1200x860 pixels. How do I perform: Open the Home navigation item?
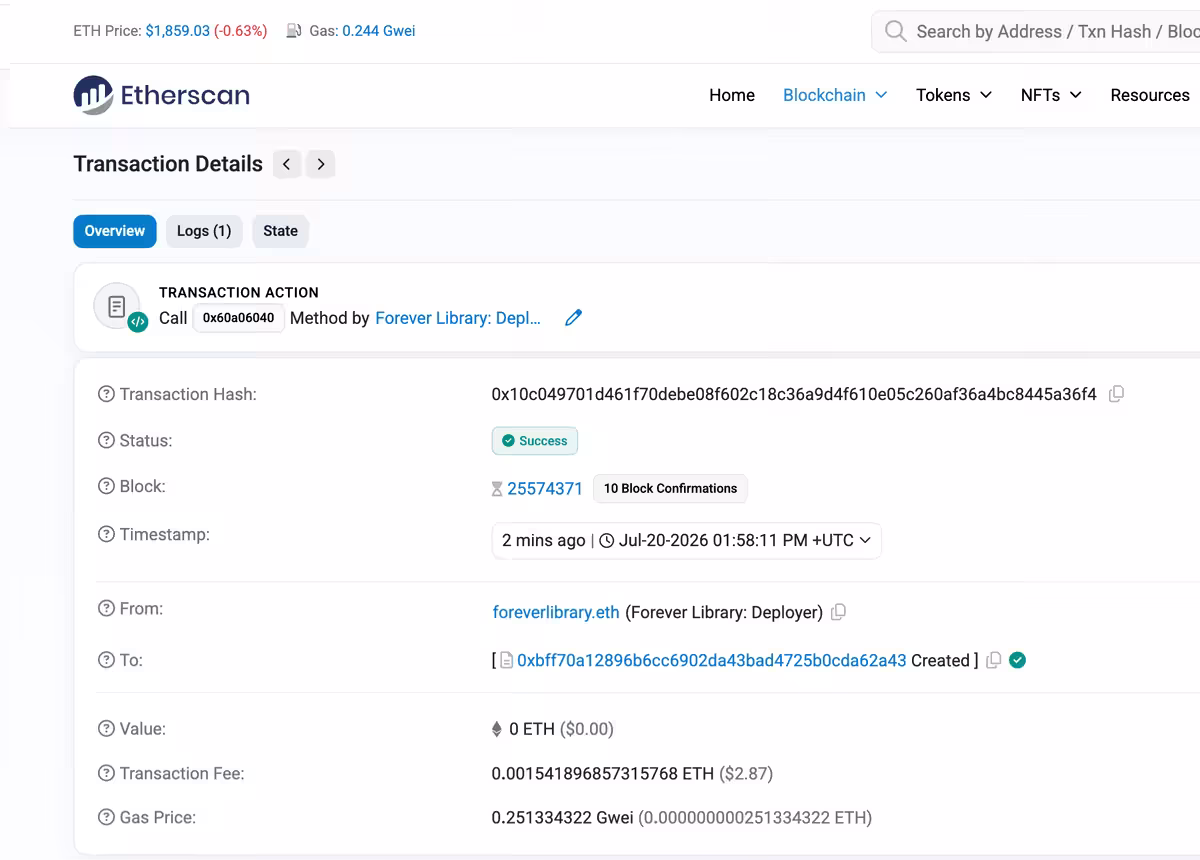coord(732,95)
